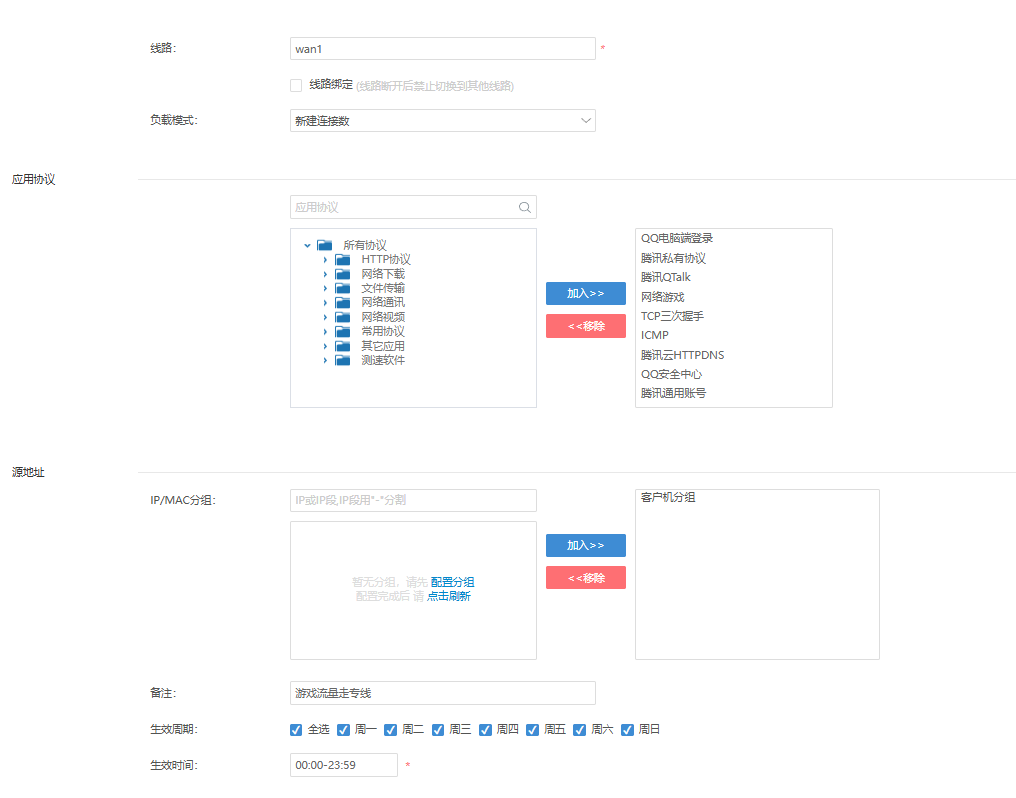Expand the 网络视频 tree node

coord(325,317)
